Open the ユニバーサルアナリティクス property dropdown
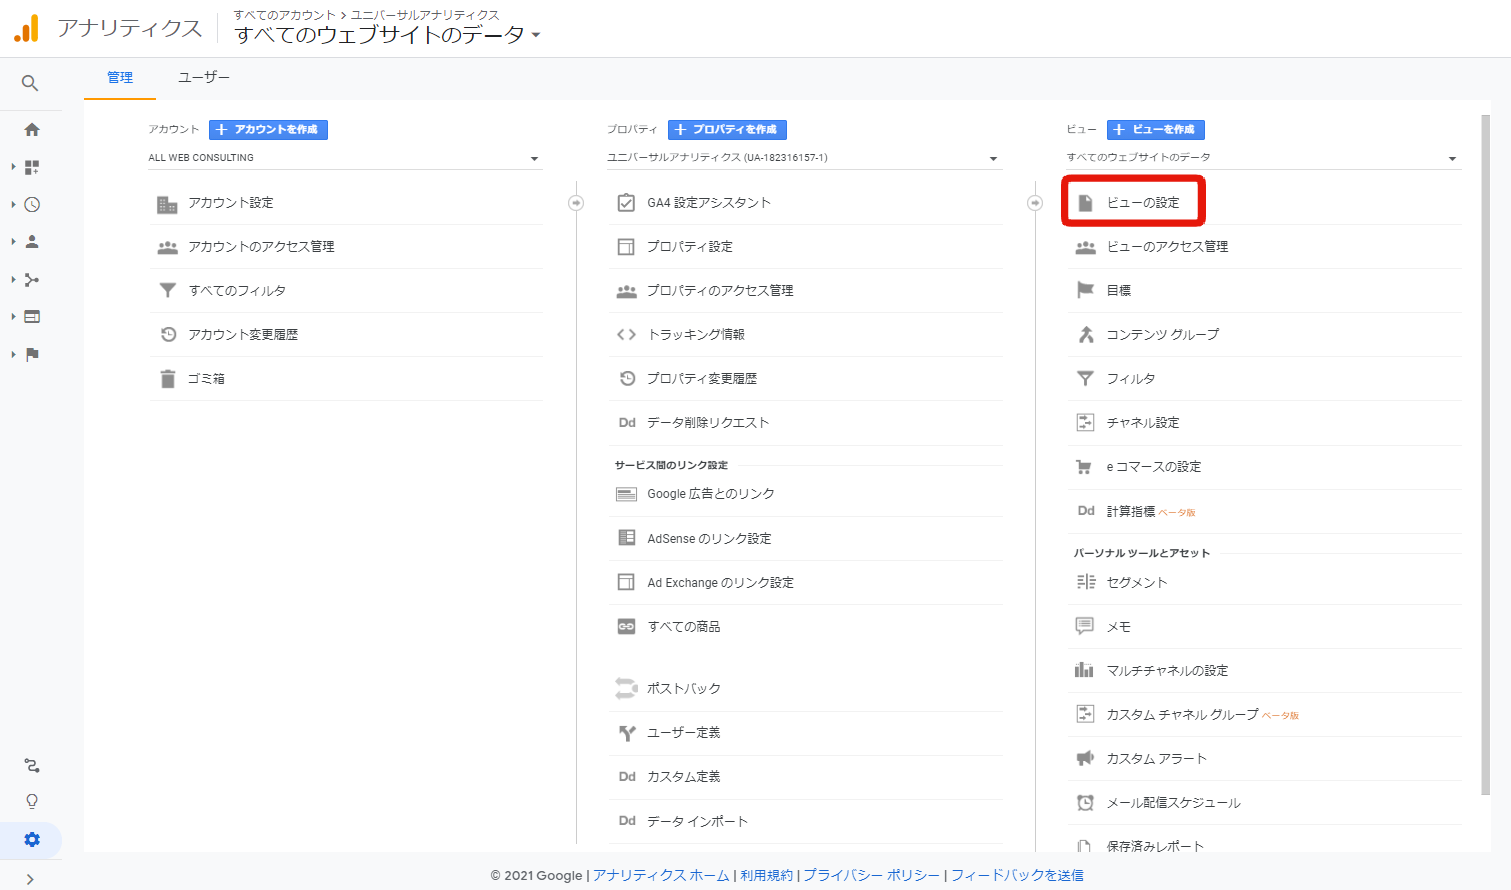The width and height of the screenshot is (1511, 890). [804, 158]
